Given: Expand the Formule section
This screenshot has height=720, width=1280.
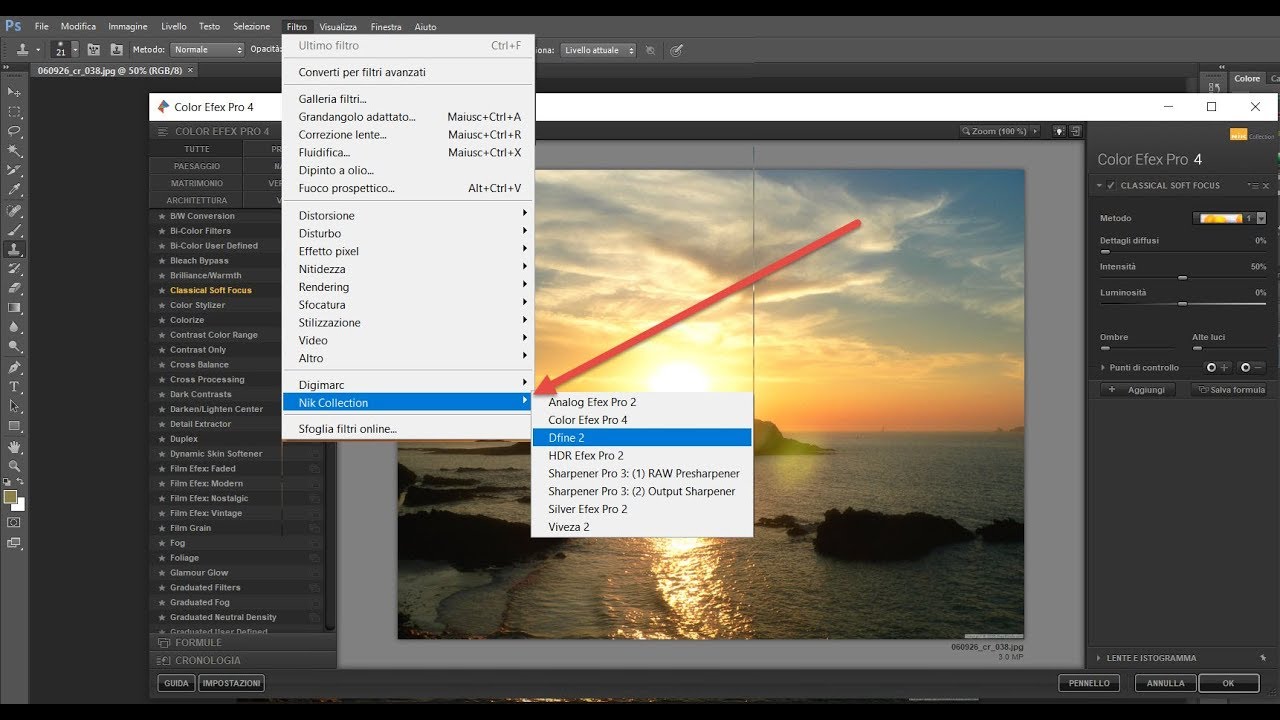Looking at the screenshot, I should [242, 643].
